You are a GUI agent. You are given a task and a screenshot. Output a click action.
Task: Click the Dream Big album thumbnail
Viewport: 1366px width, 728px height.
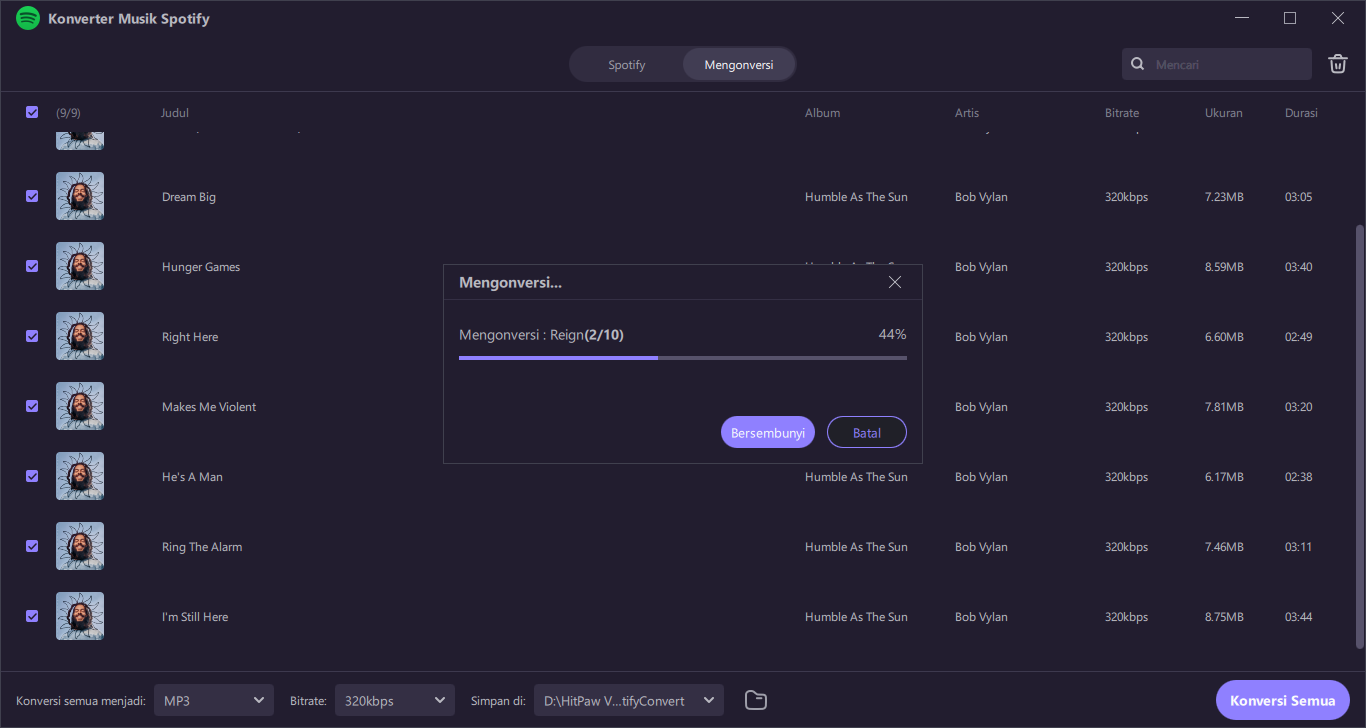(80, 196)
